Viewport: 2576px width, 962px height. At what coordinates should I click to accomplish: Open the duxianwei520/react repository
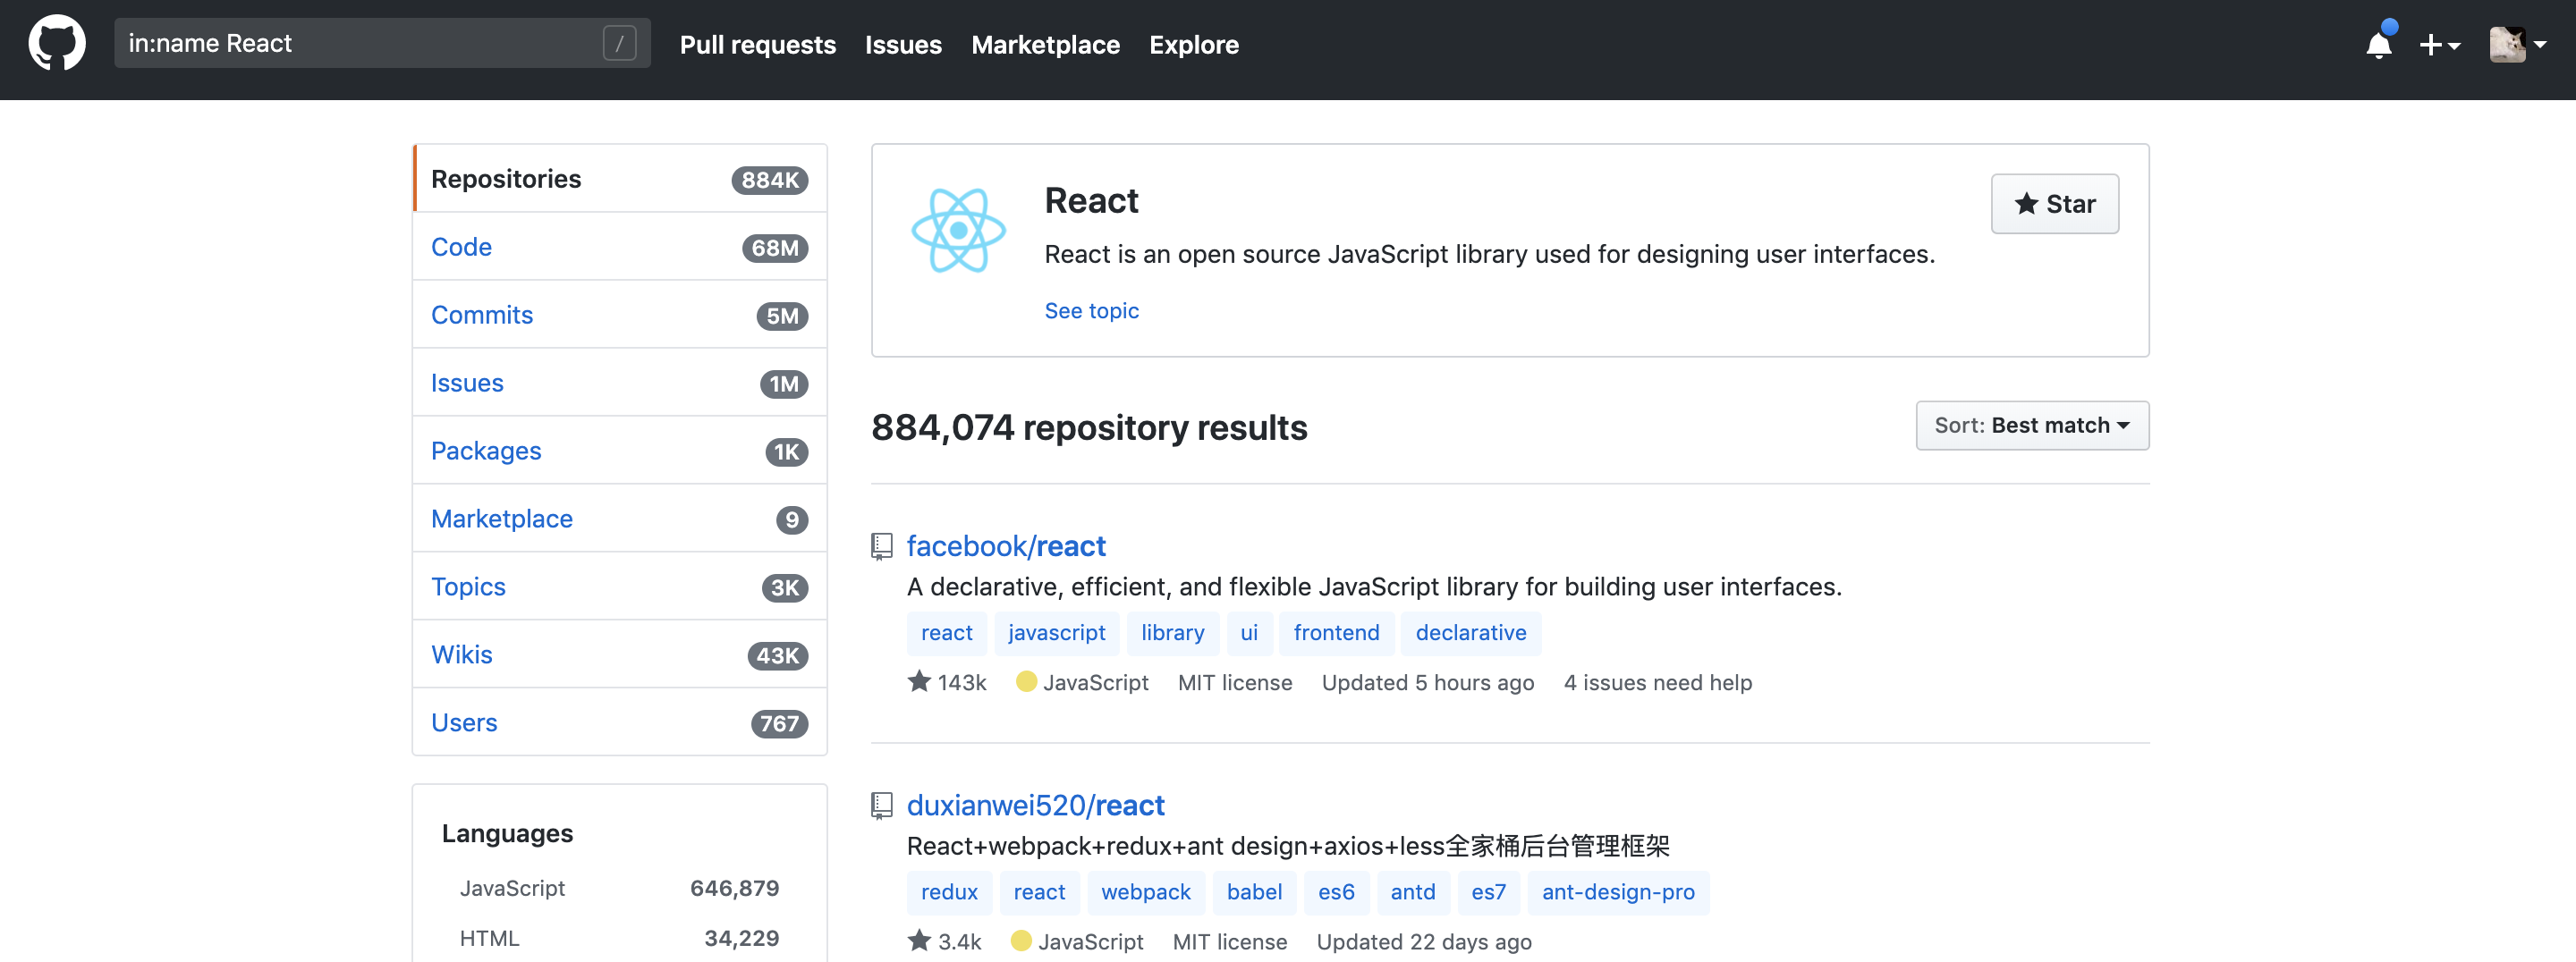(x=1035, y=805)
